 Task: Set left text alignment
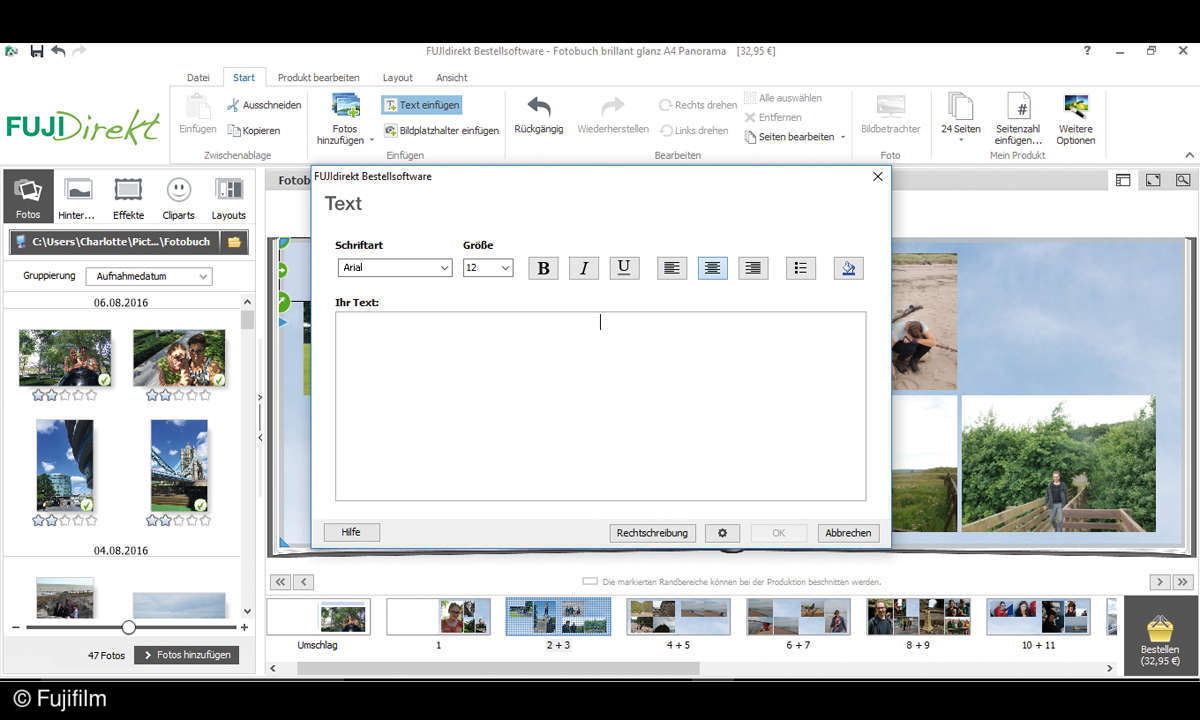(x=672, y=268)
